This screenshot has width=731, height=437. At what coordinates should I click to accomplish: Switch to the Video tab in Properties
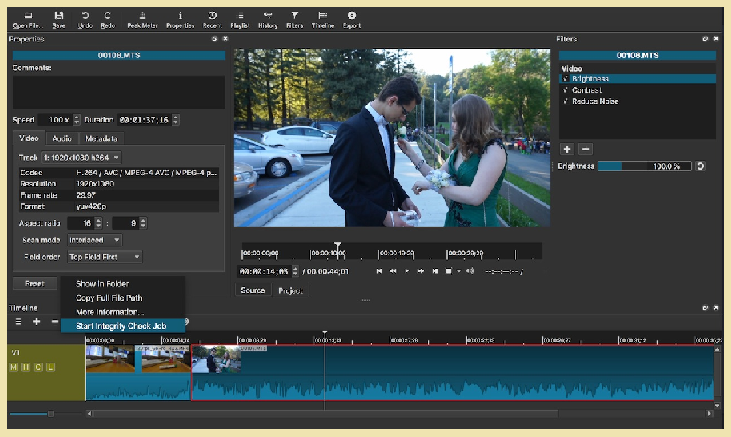point(28,138)
